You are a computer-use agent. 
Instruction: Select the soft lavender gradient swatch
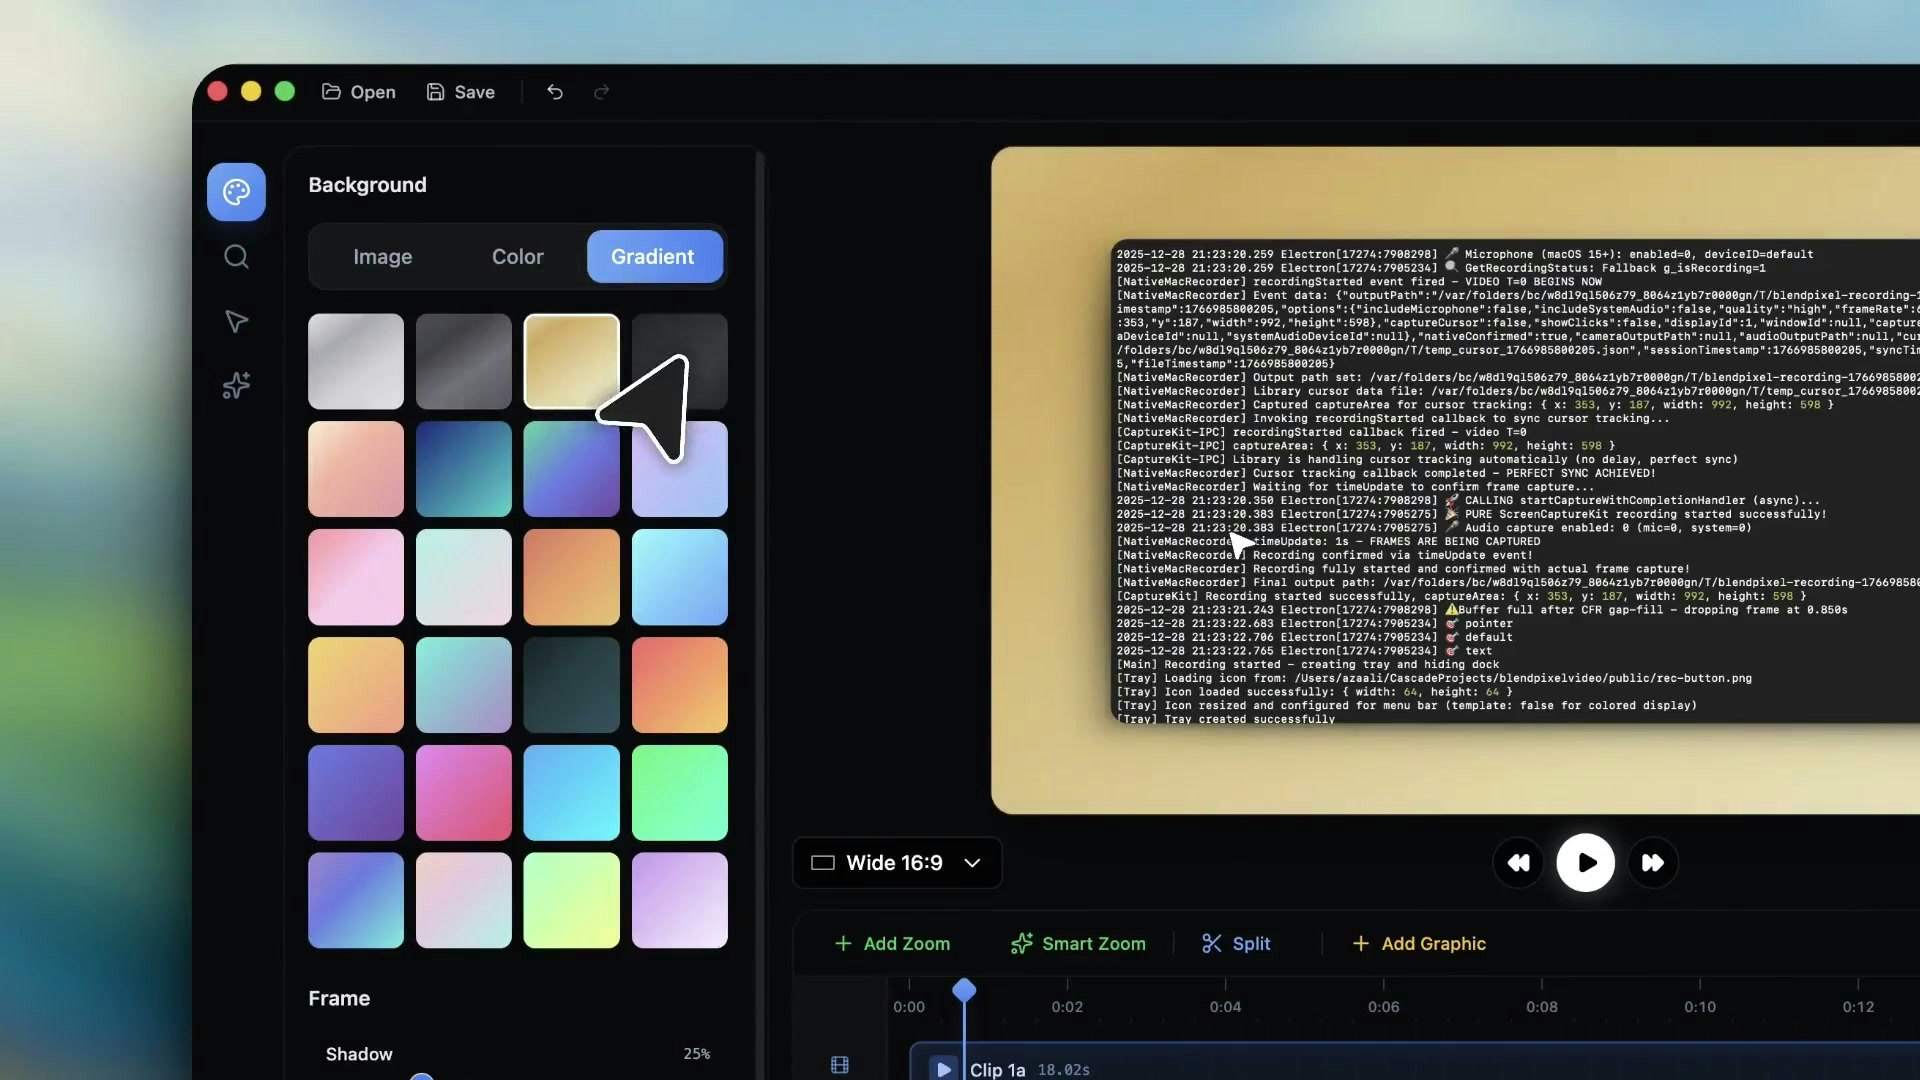(680, 901)
